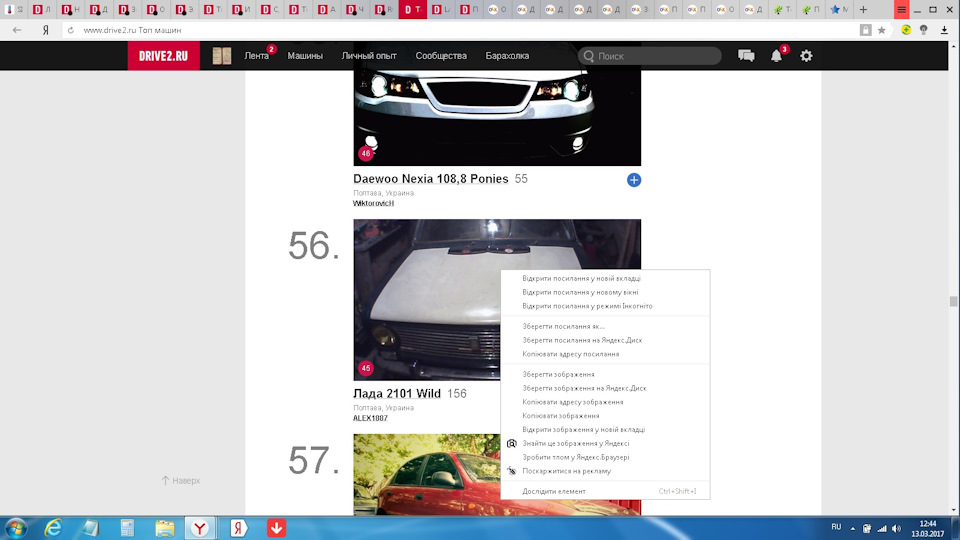Open the messages chat icon
Screen dimensions: 960x540
[x=746, y=56]
